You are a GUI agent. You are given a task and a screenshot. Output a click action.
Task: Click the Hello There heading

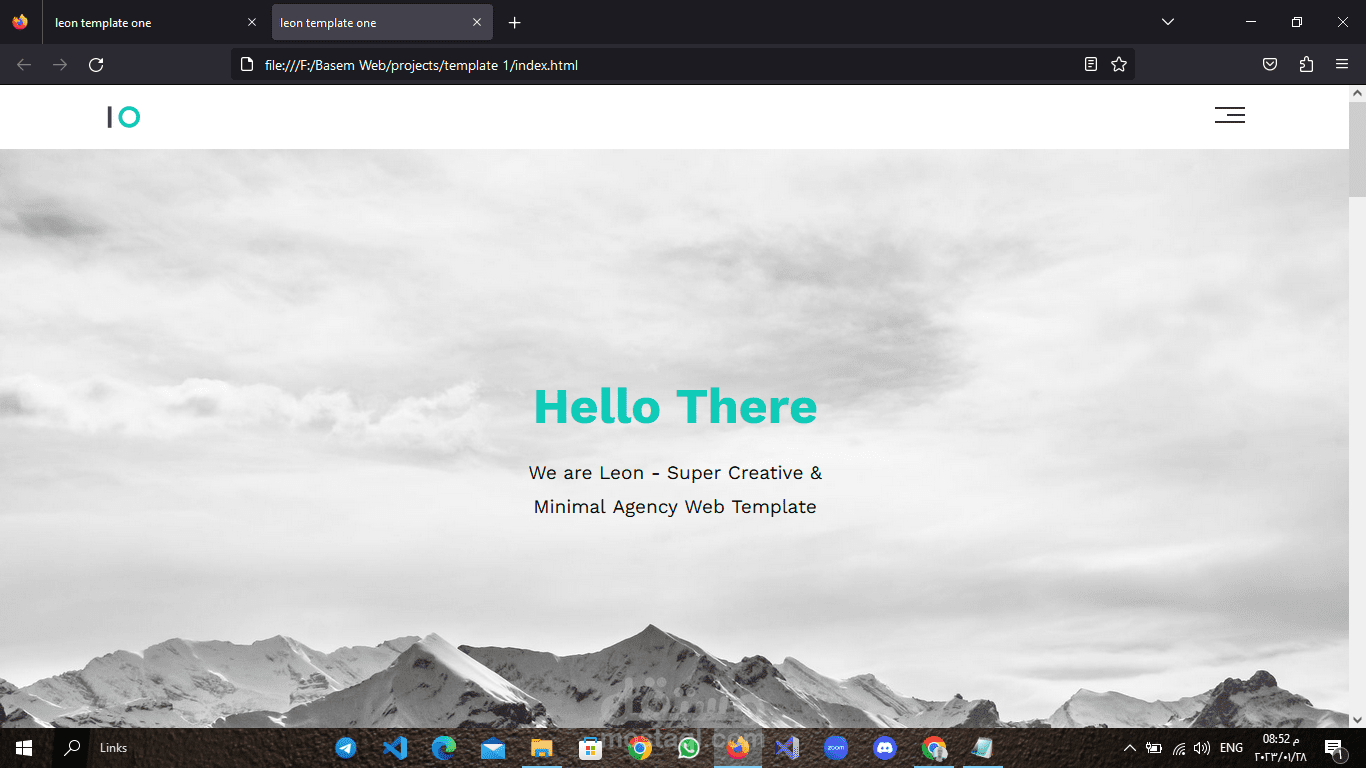pos(675,407)
